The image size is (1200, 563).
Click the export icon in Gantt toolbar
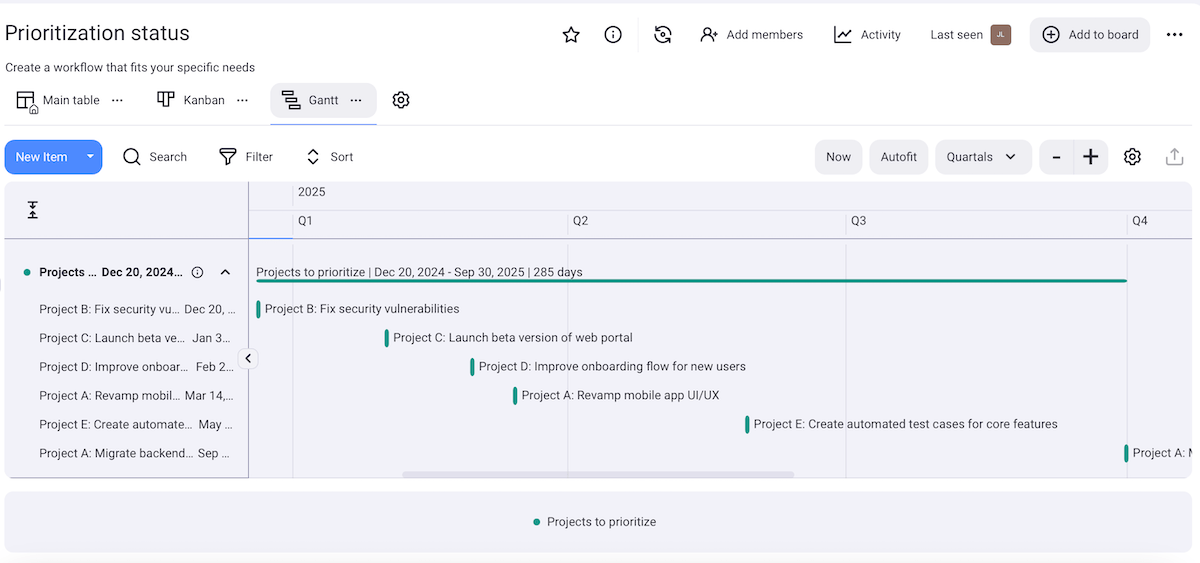[1174, 157]
